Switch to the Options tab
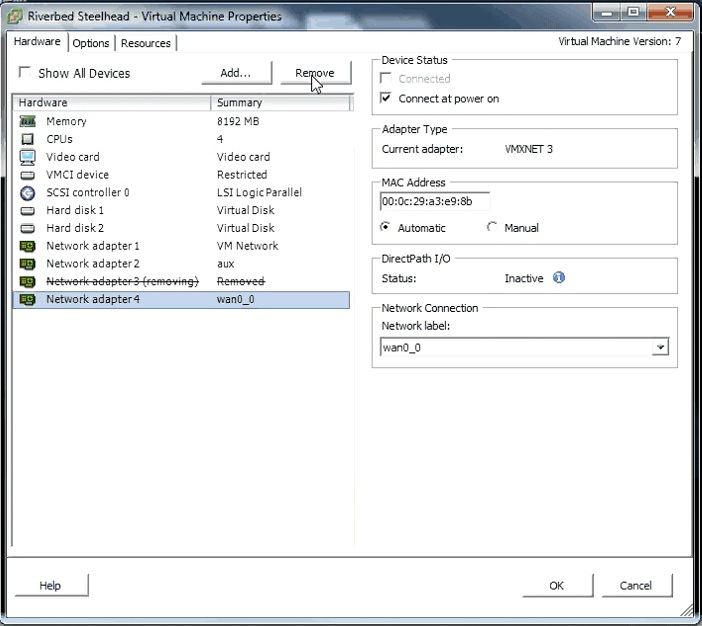Screen dimensions: 702x626 (91, 43)
